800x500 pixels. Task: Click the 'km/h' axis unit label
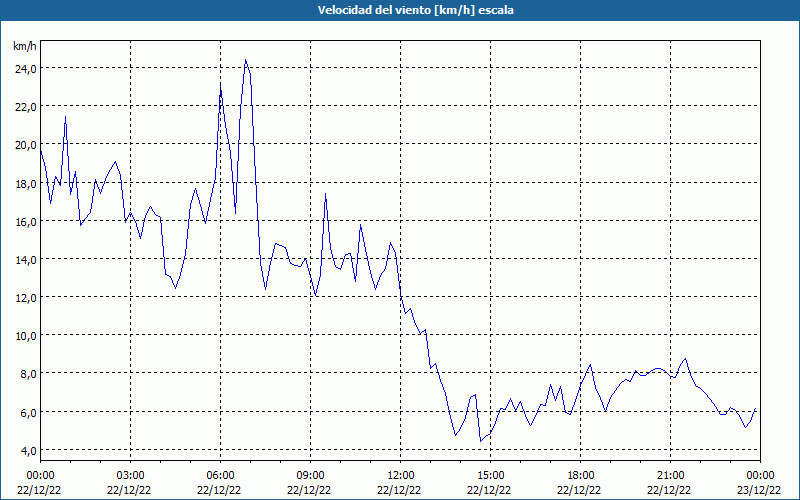[x=24, y=46]
